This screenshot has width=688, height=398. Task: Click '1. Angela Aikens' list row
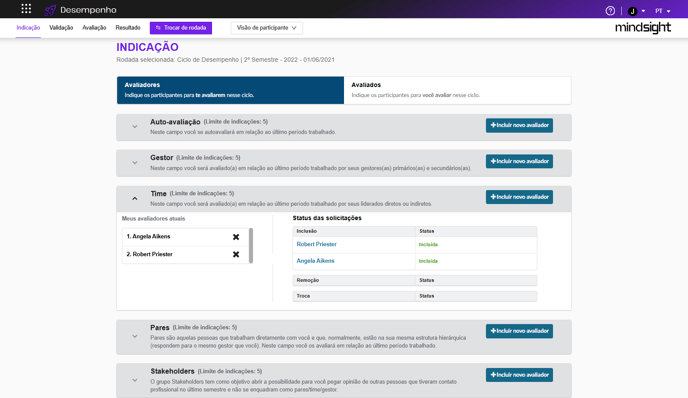[x=185, y=237]
